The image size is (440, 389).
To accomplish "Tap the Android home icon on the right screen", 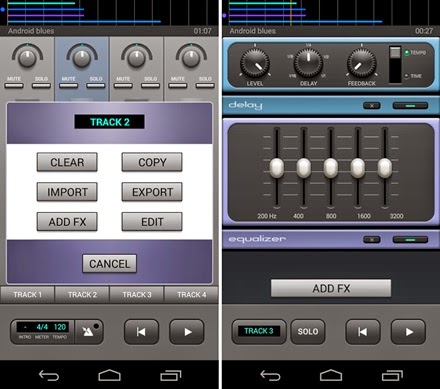I will [331, 375].
